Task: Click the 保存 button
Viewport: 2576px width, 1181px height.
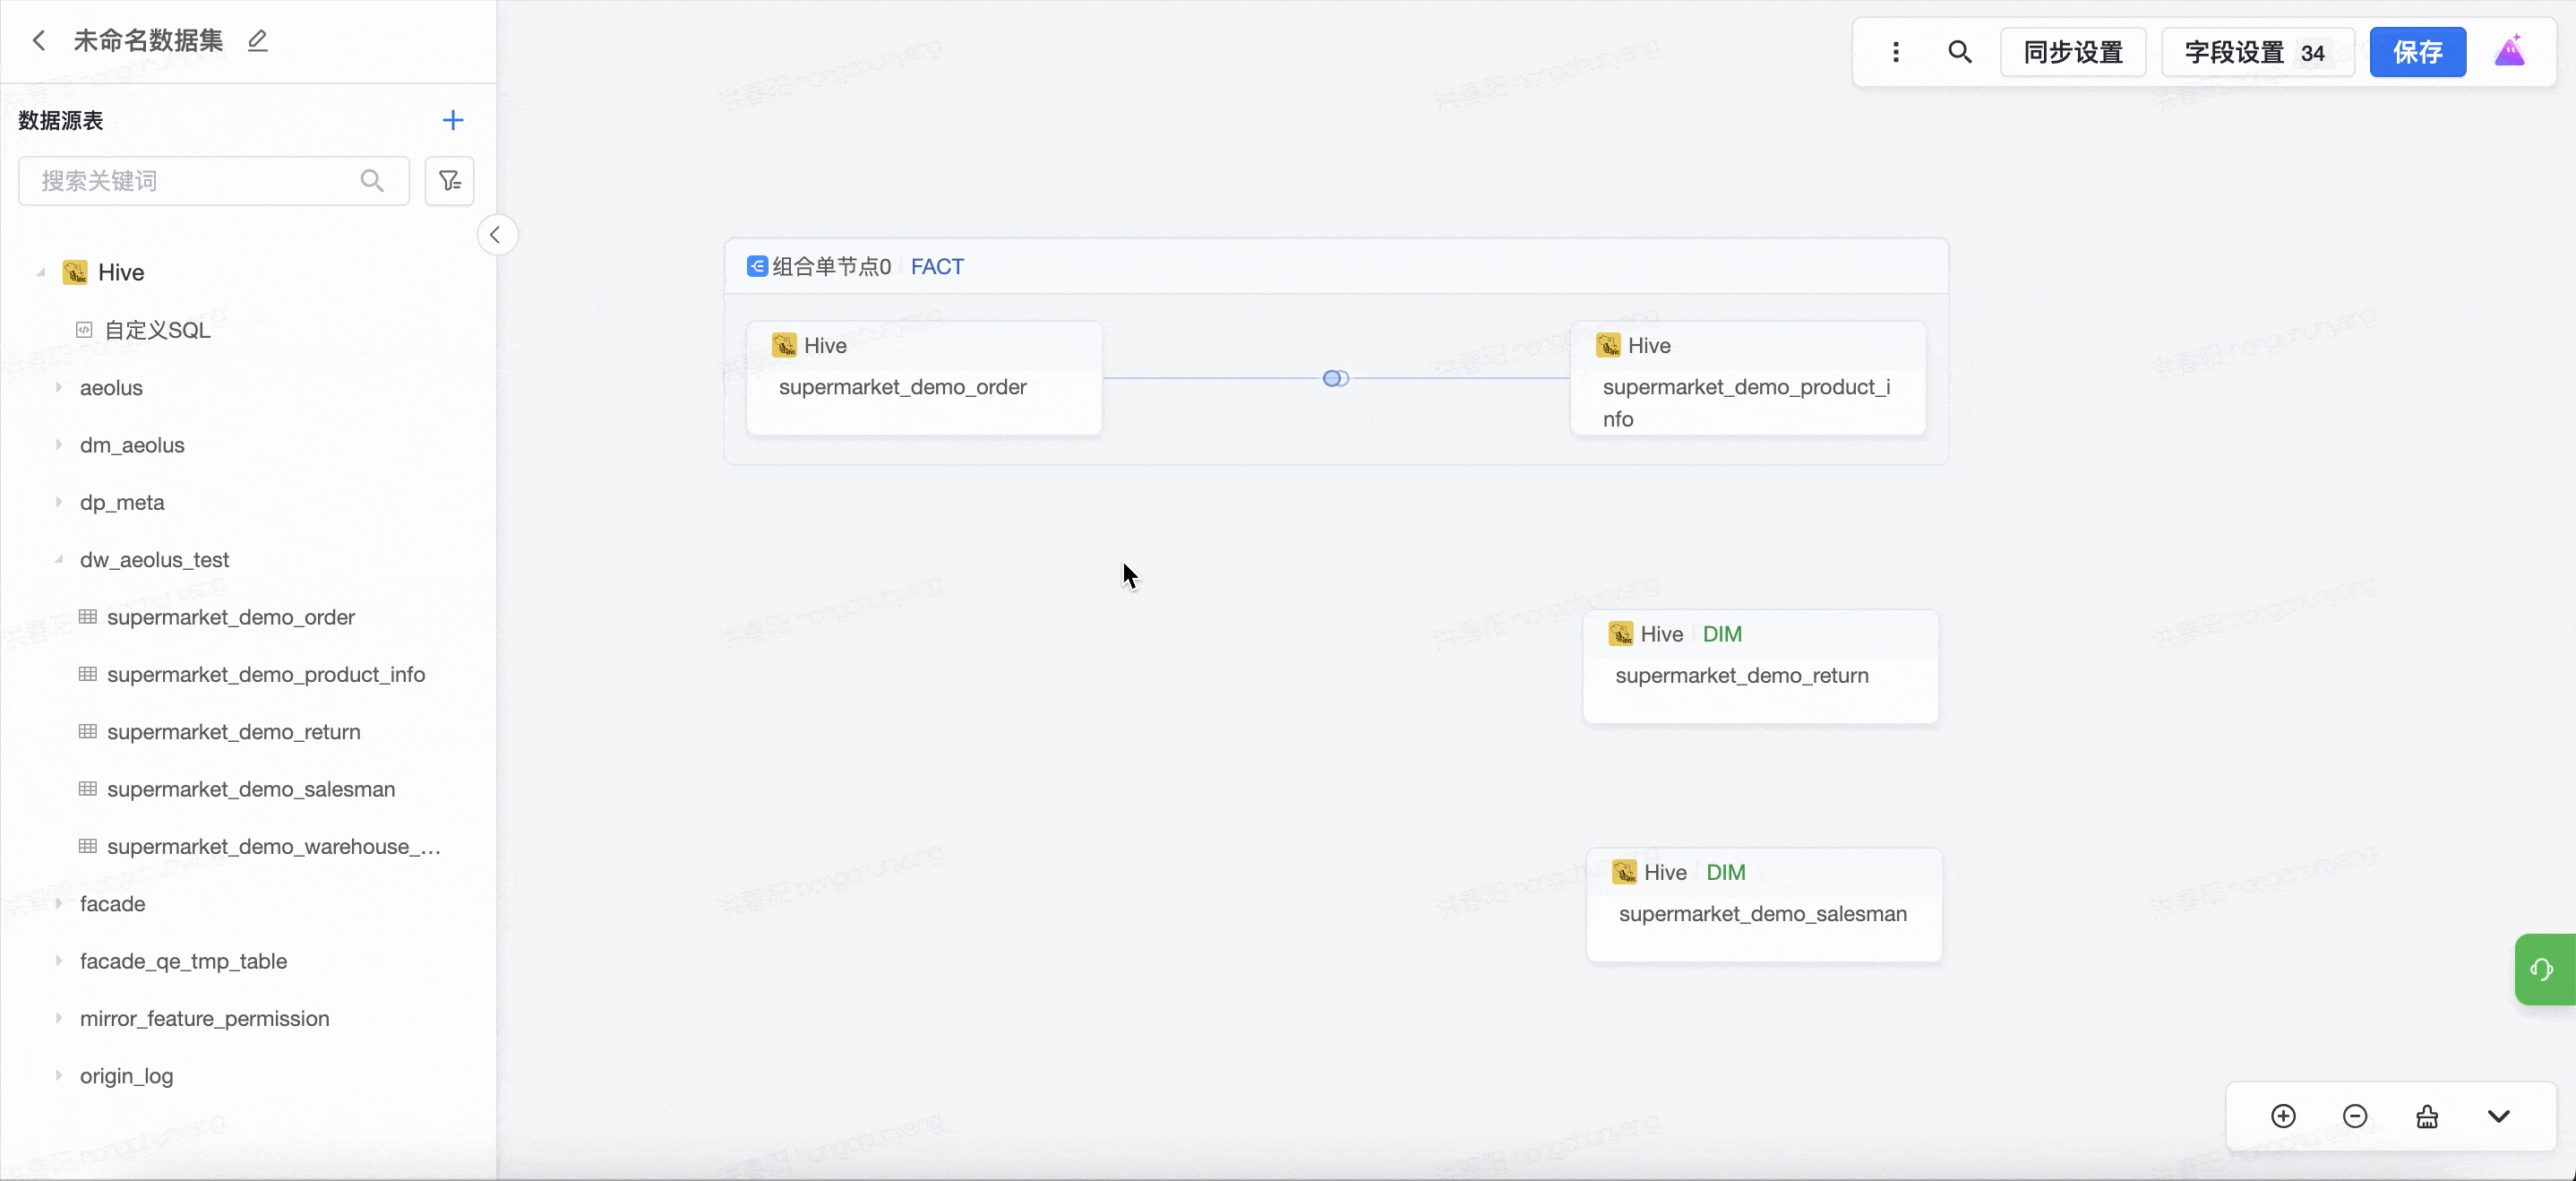Action: coord(2417,52)
